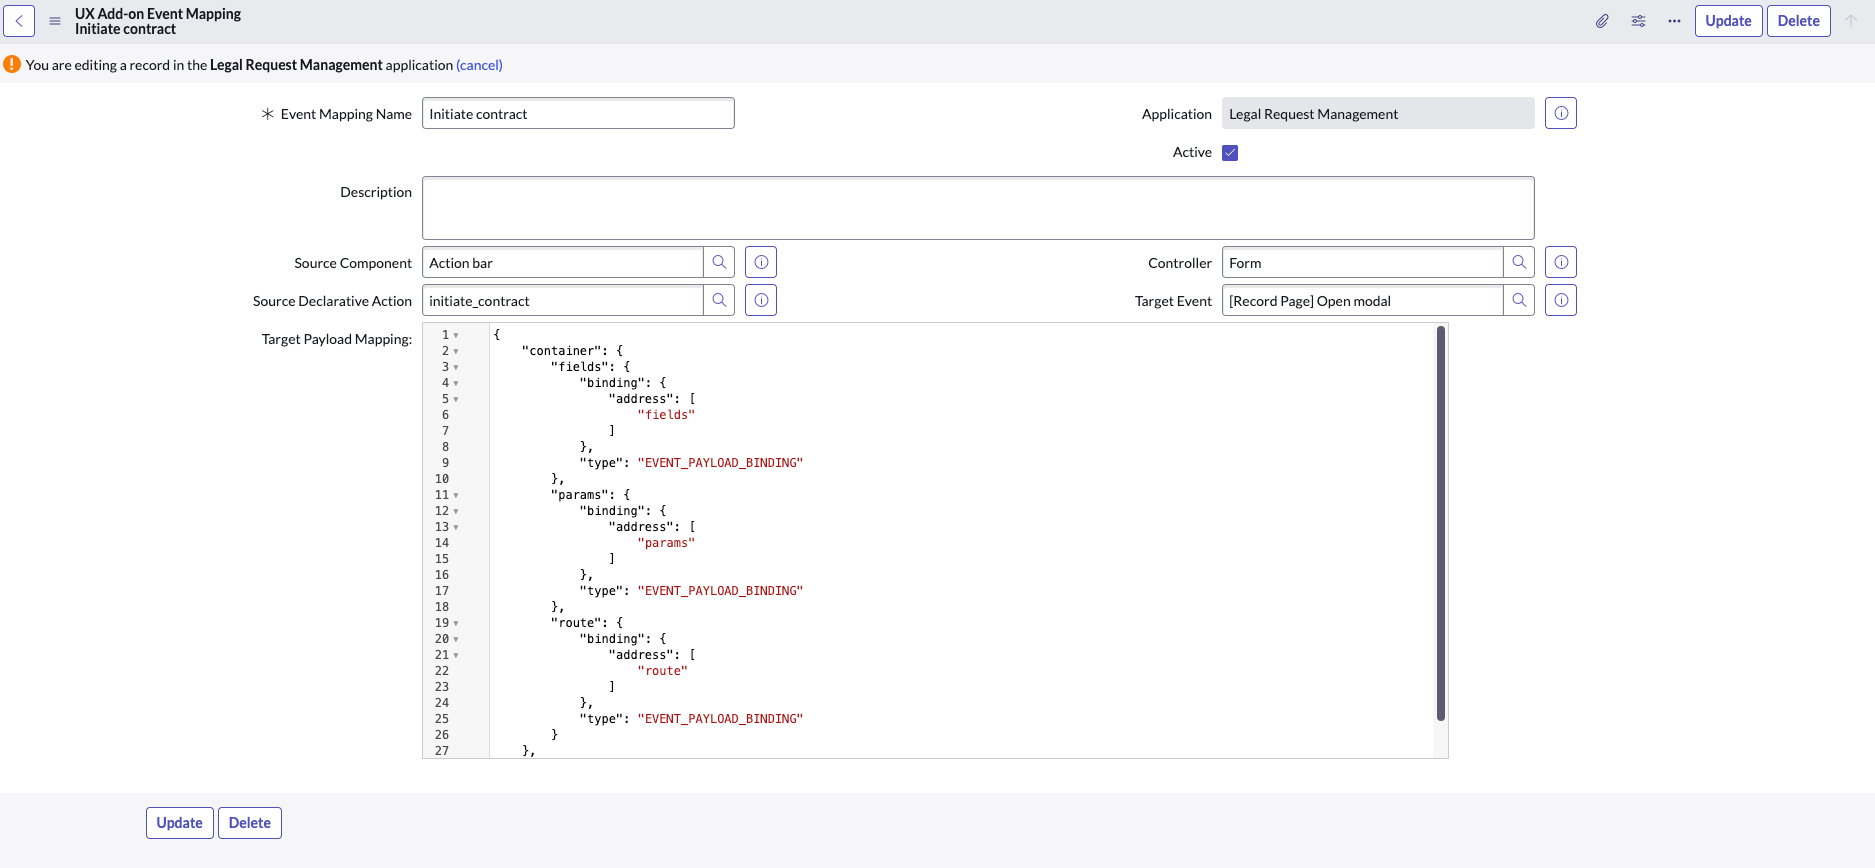Uncheck the Active checkbox

[1230, 153]
